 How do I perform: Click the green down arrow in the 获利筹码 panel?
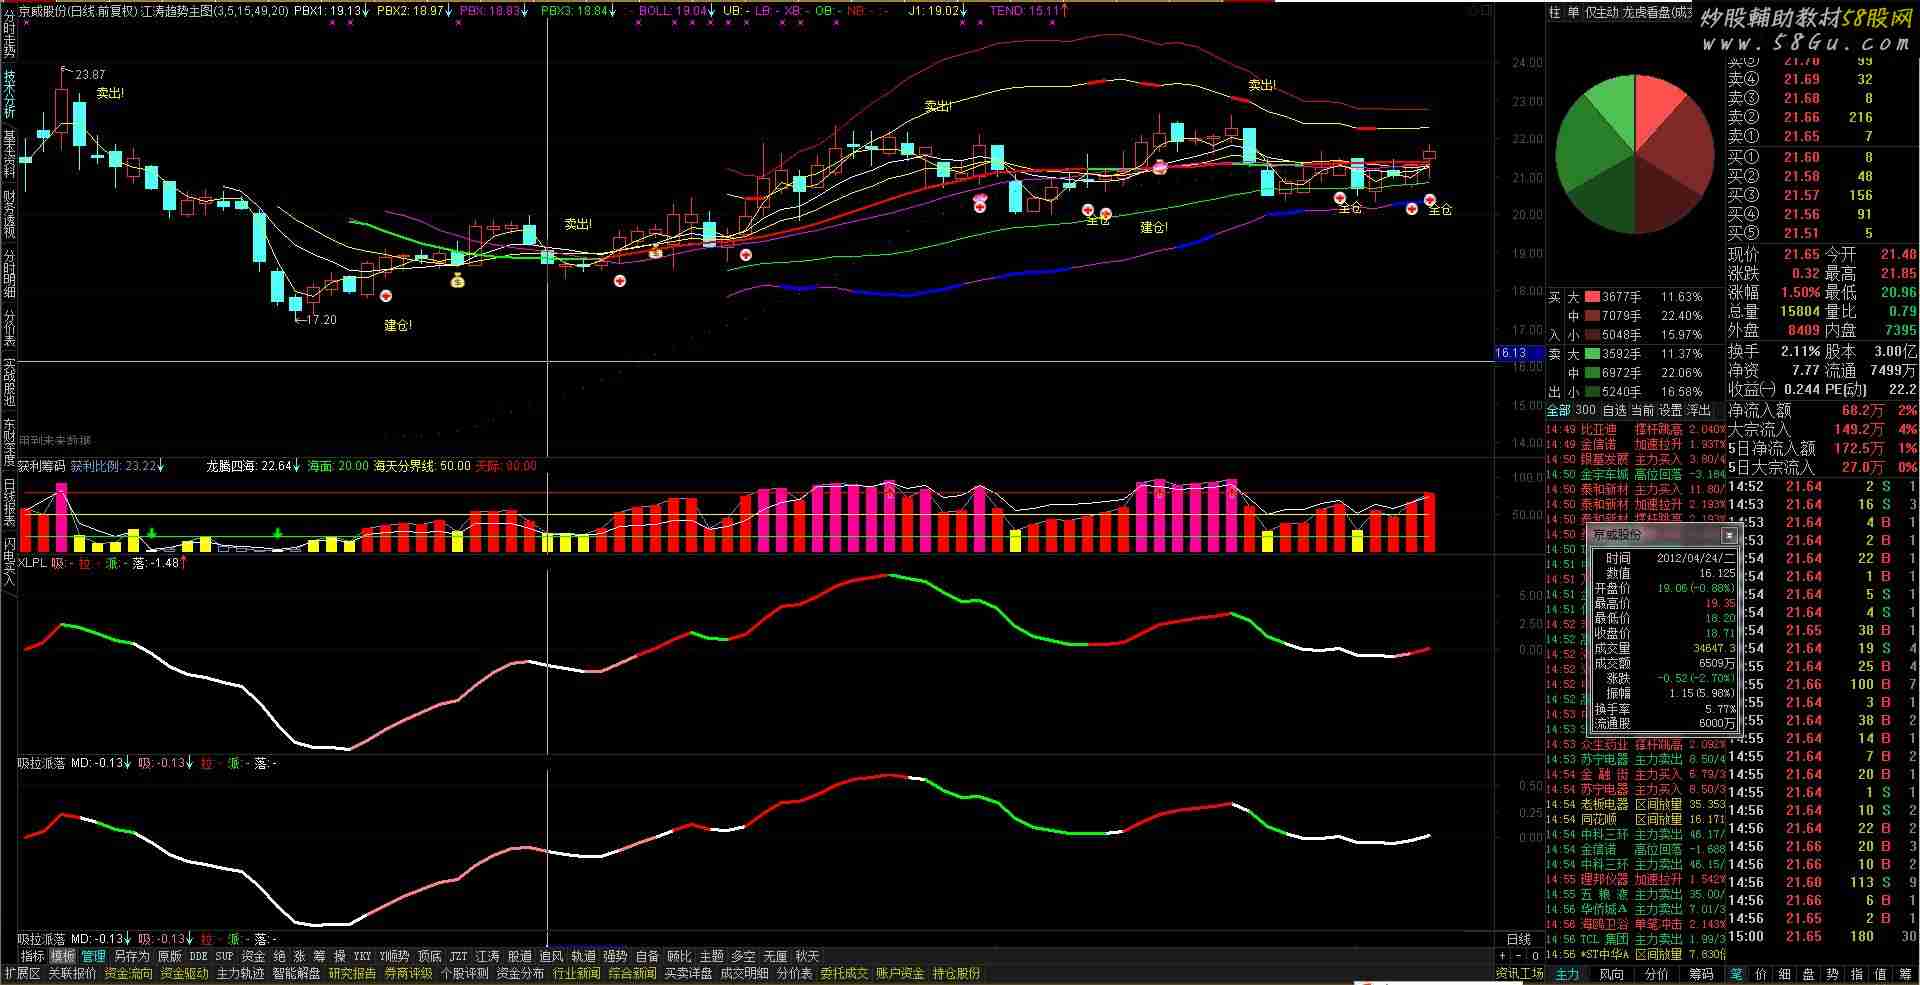(152, 536)
